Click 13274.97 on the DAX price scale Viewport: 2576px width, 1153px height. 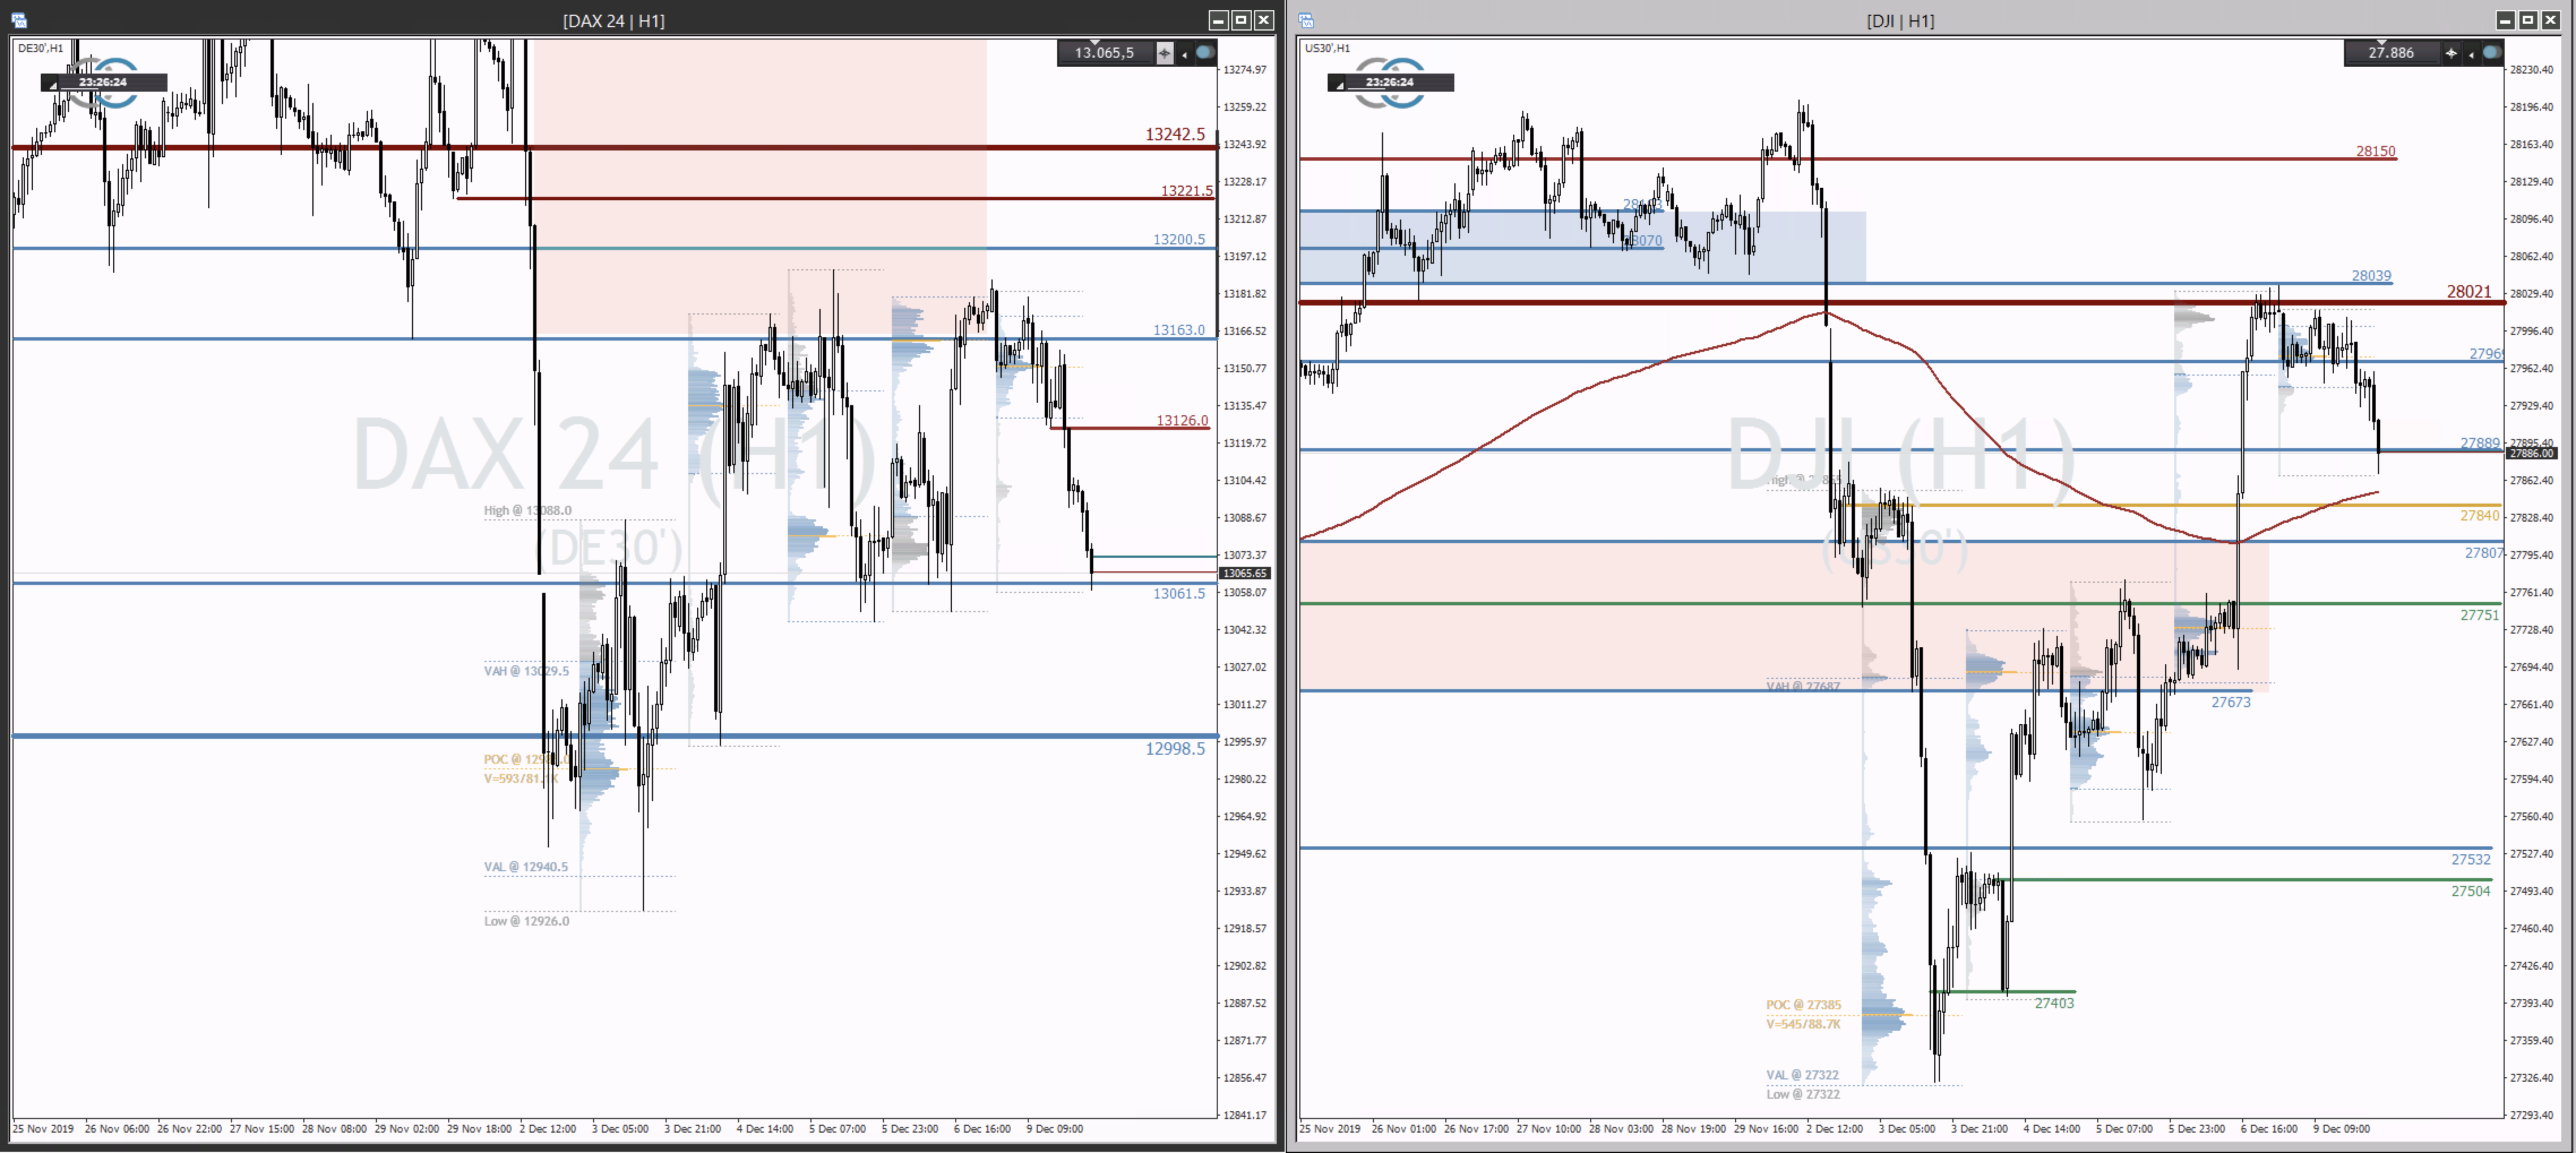[x=1244, y=69]
